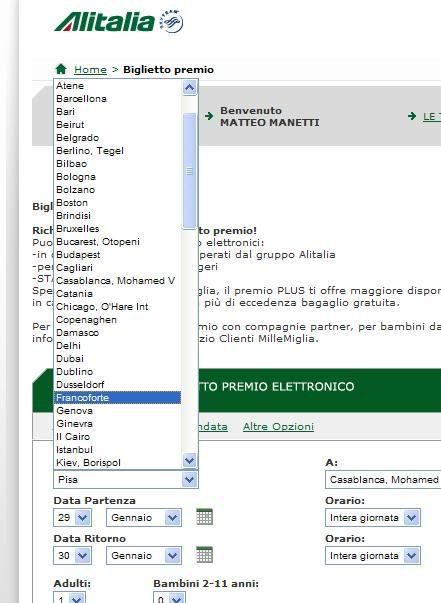Select Beirut from the list
Screen dimensions: 441x603
(x=118, y=125)
